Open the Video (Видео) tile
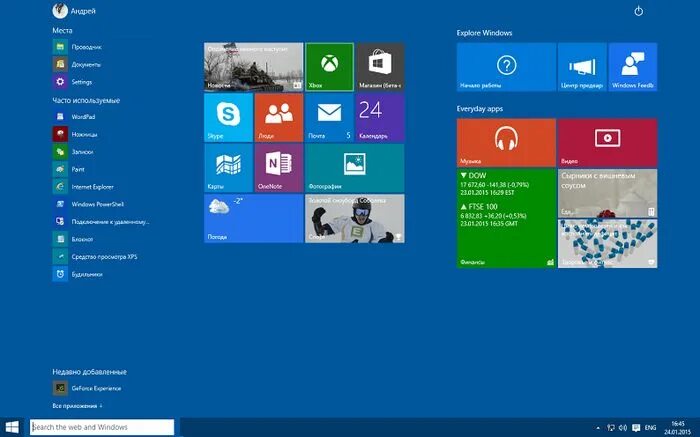 coord(608,143)
